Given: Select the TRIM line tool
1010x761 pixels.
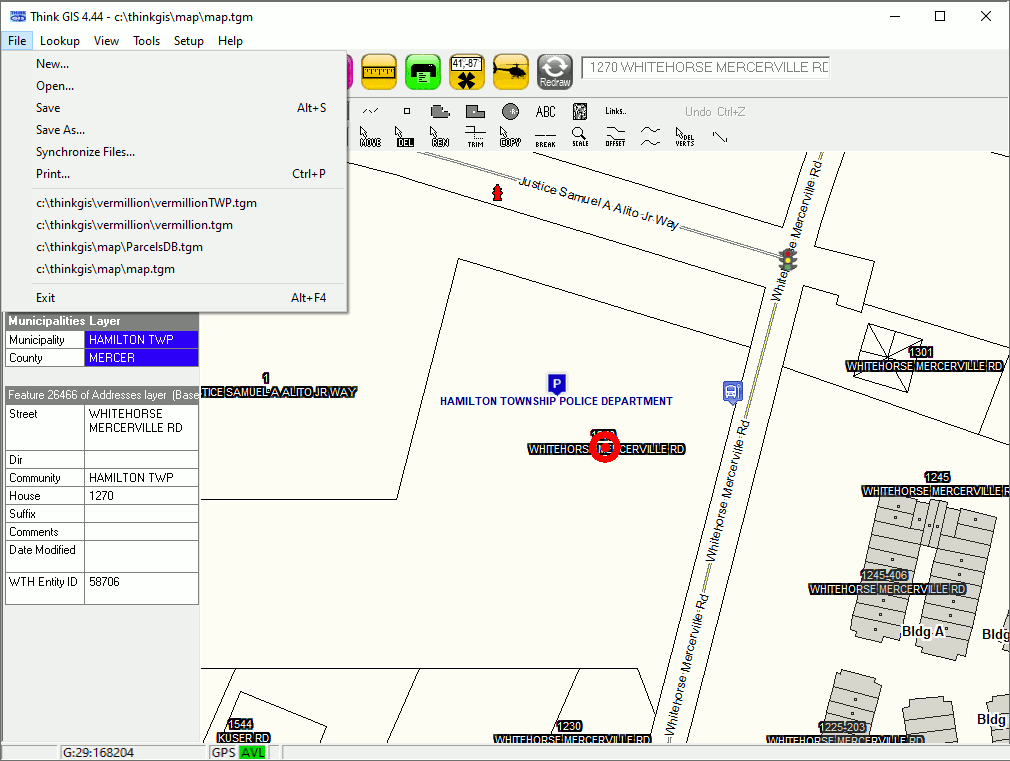Looking at the screenshot, I should point(475,137).
